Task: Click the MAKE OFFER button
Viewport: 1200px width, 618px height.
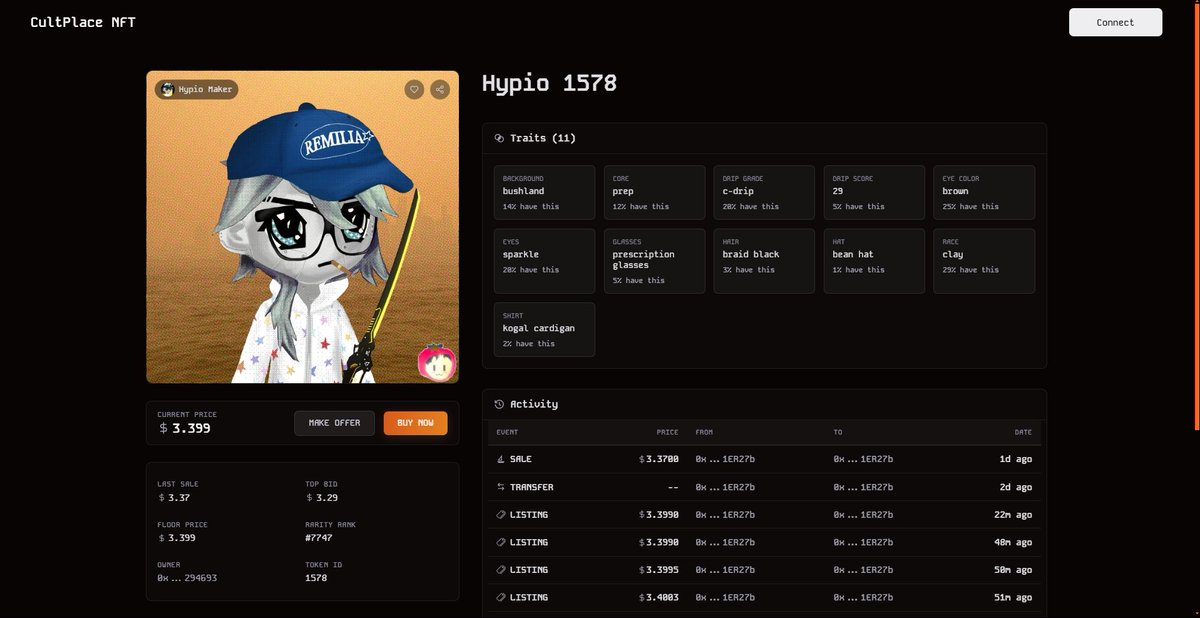Action: point(334,423)
